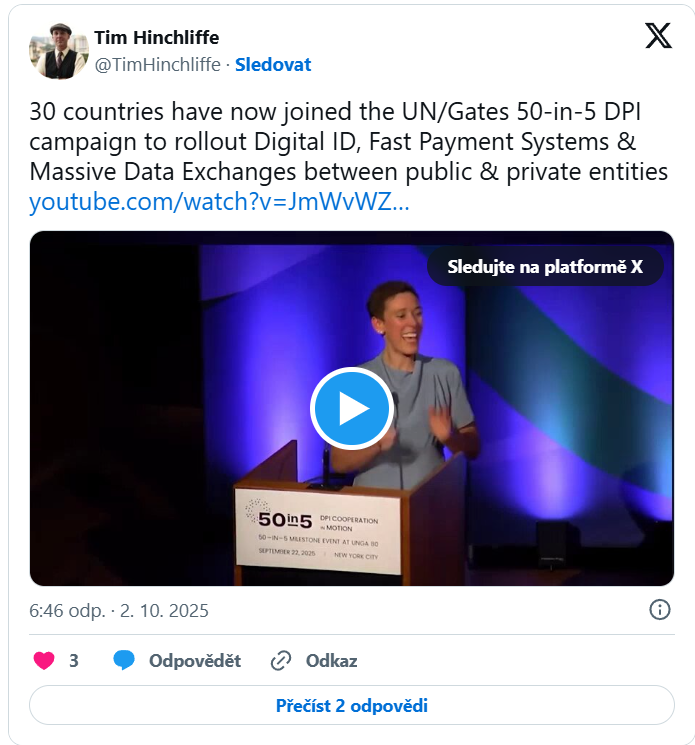Click the X logo icon
The height and width of the screenshot is (745, 695).
pos(658,36)
